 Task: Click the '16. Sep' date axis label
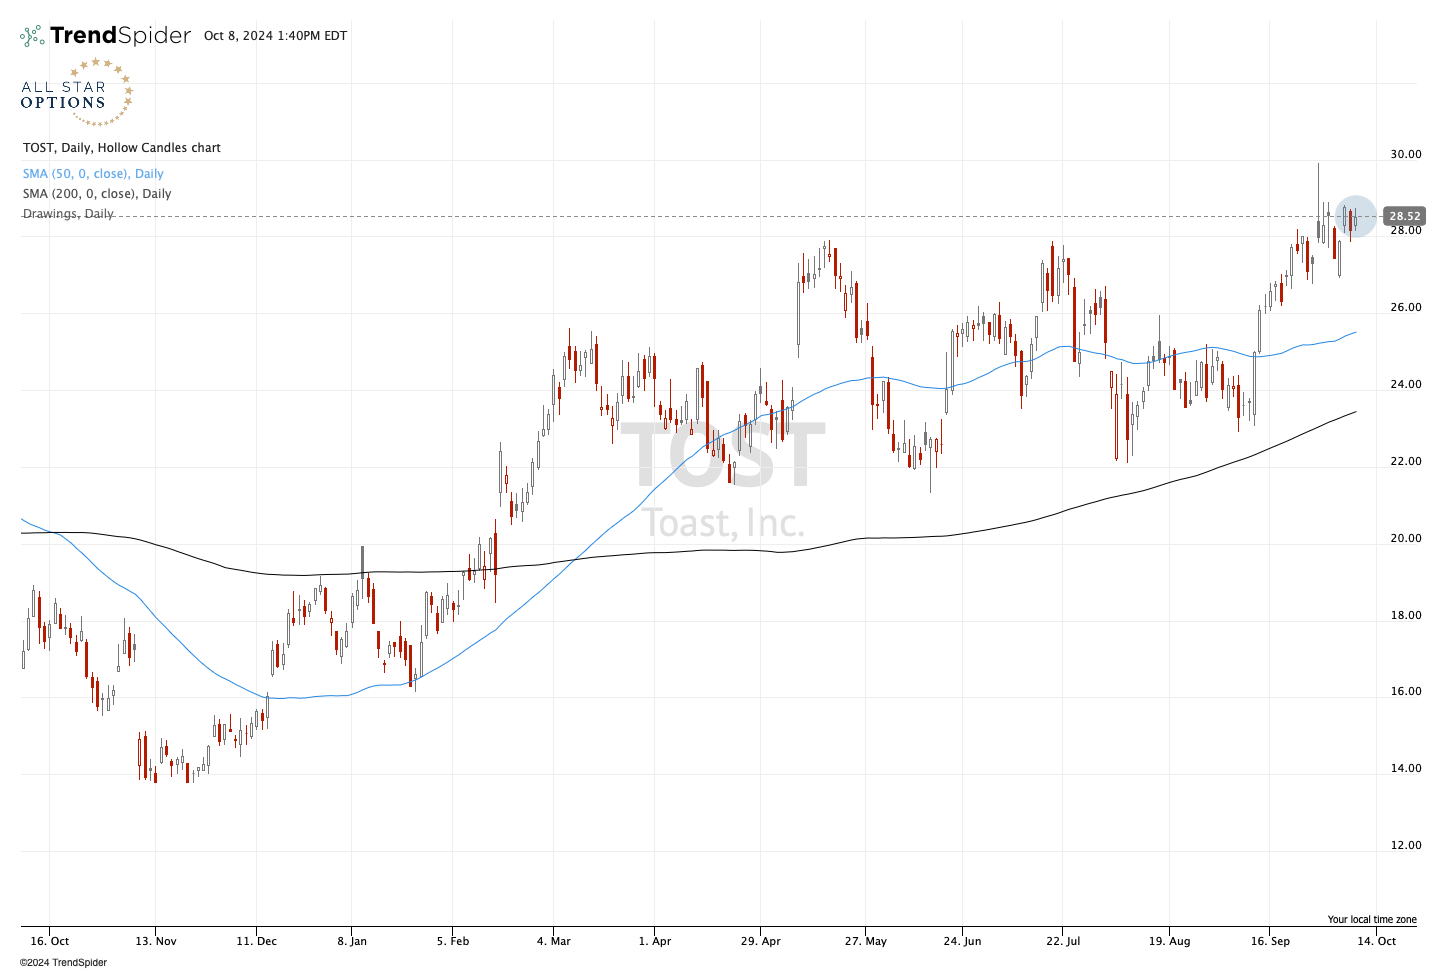pyautogui.click(x=1270, y=941)
